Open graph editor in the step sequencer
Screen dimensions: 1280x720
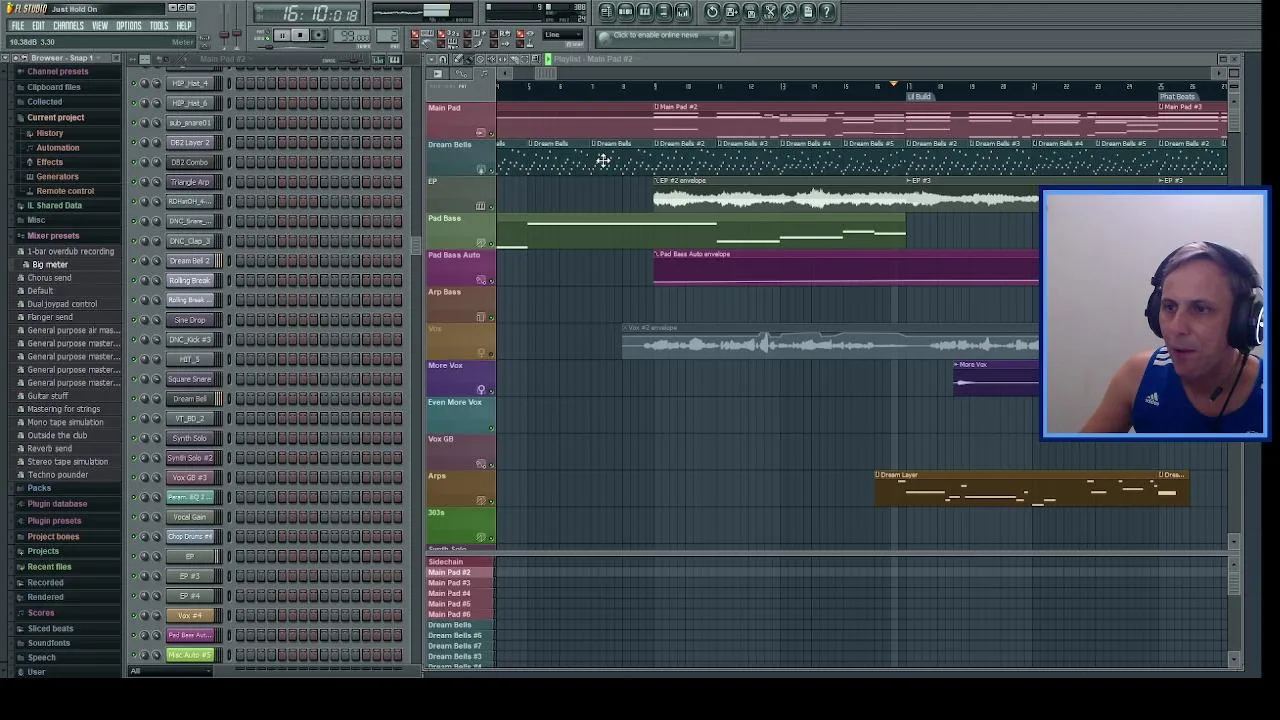tap(378, 60)
